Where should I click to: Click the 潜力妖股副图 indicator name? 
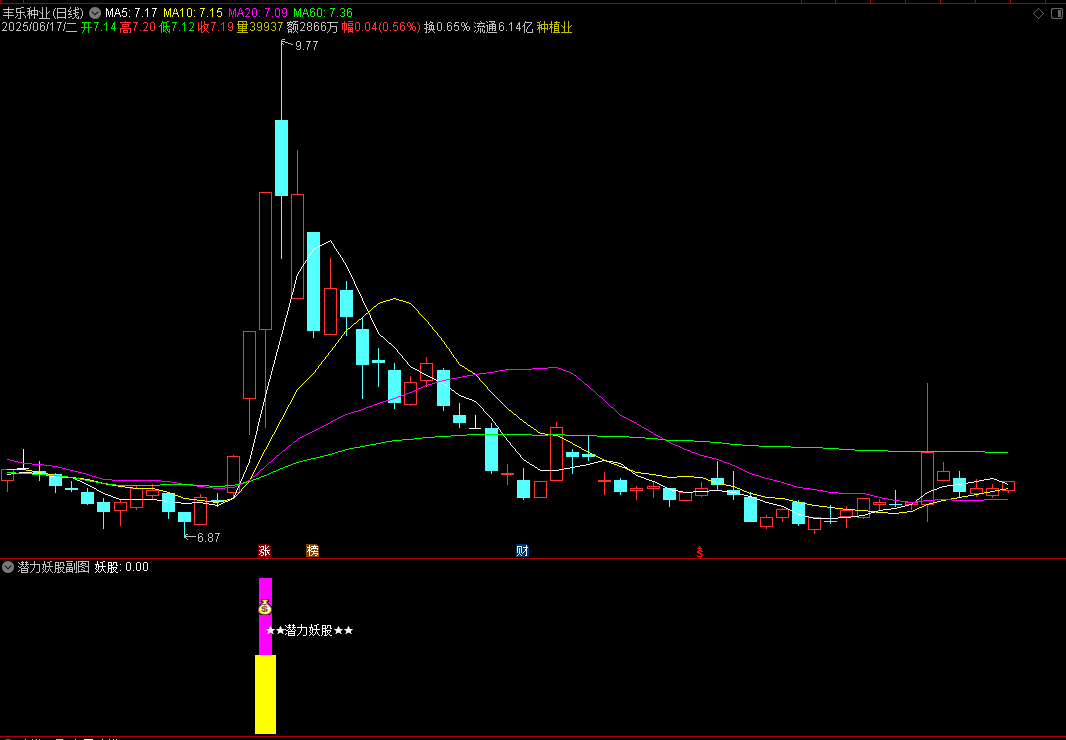click(53, 567)
